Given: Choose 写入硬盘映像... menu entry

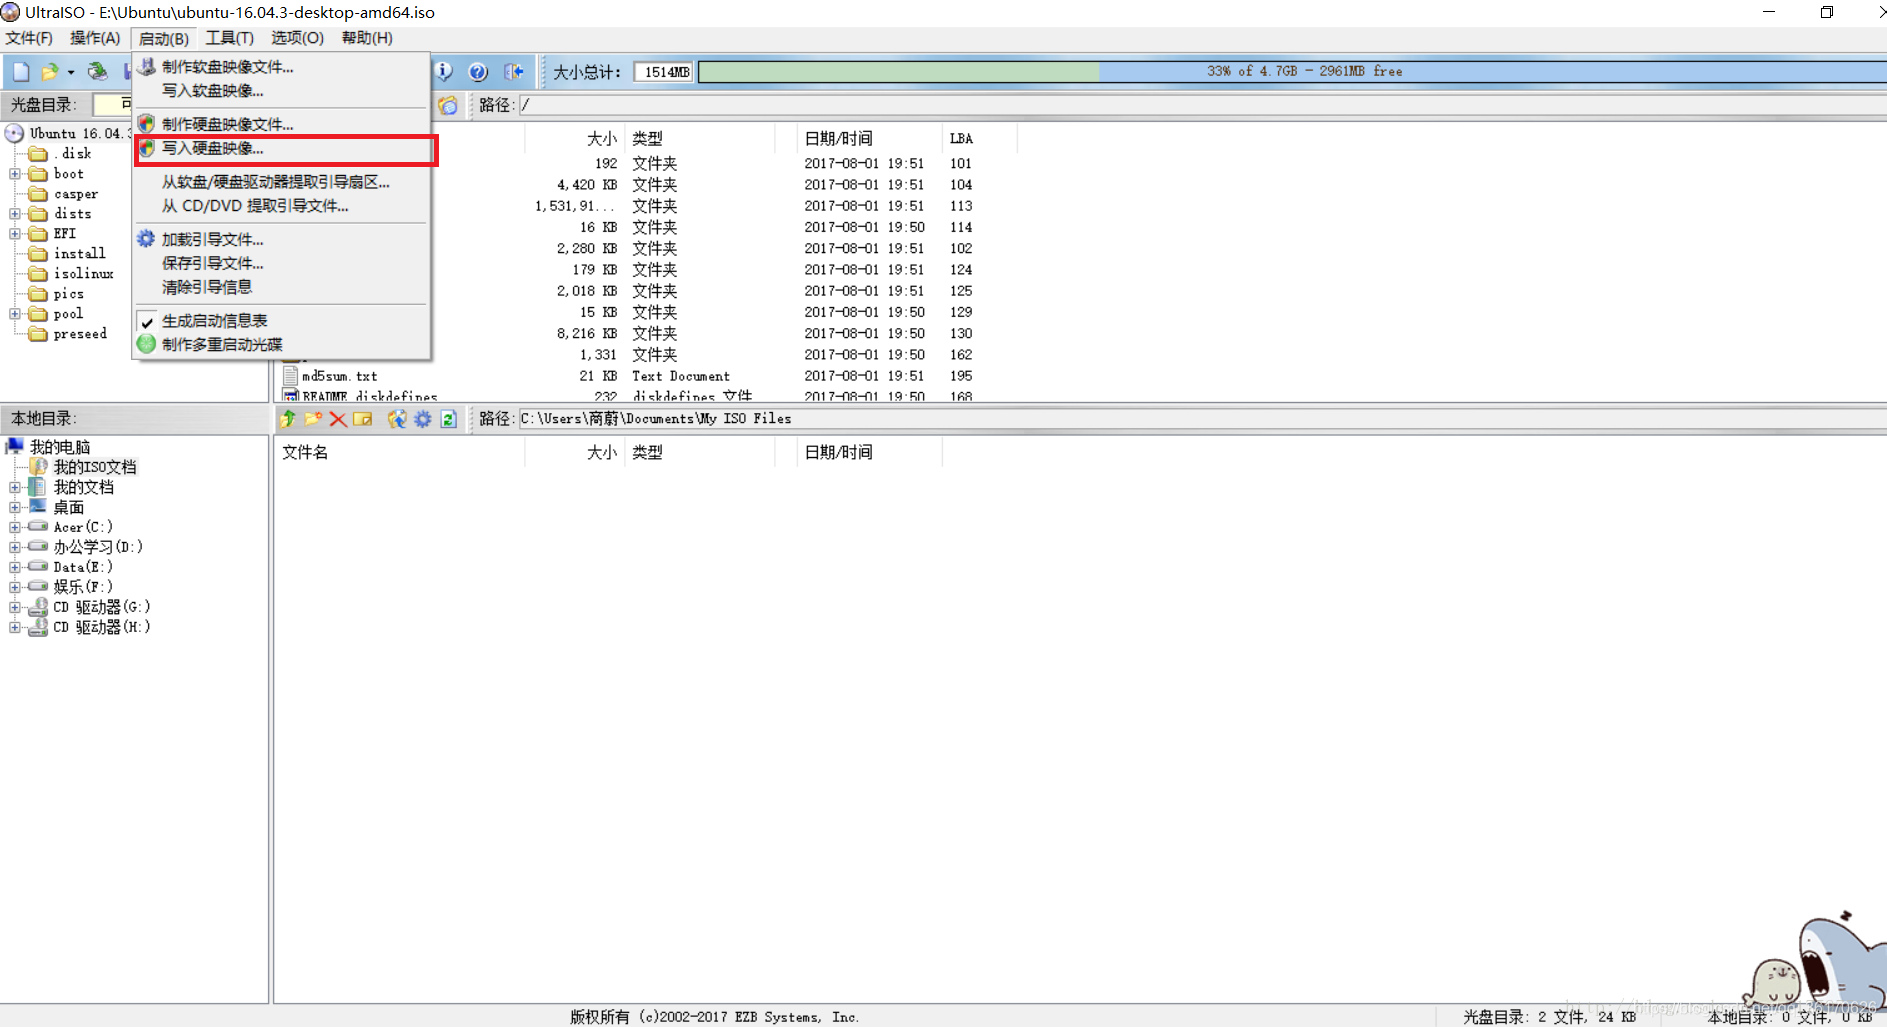Looking at the screenshot, I should 282,148.
